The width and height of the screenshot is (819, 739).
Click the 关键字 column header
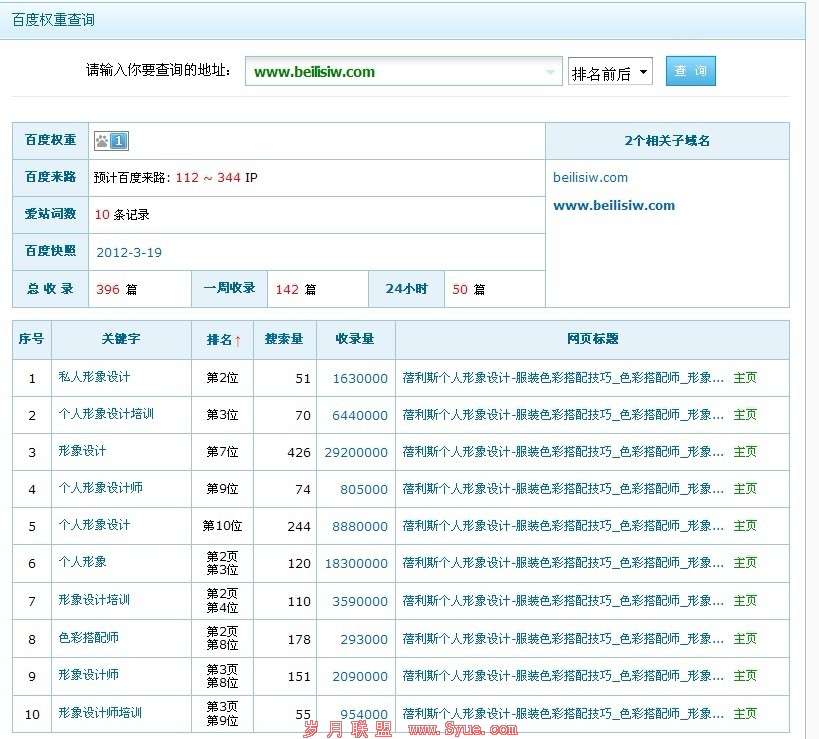(x=121, y=339)
